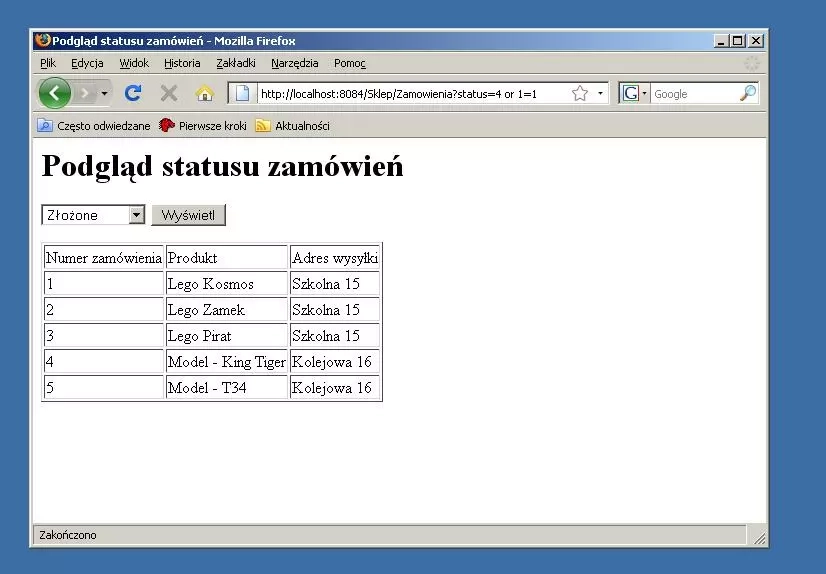Reload the page with the refresh icon

pyautogui.click(x=133, y=93)
